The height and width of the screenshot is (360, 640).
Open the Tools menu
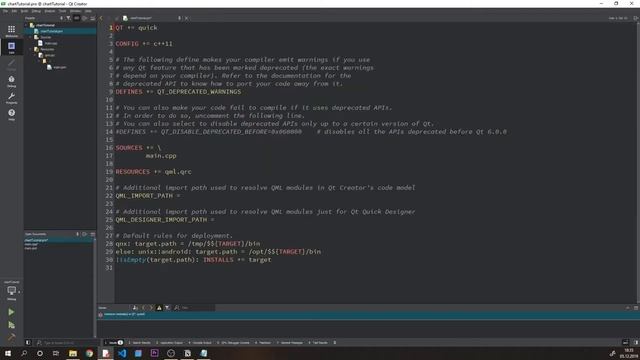(x=62, y=11)
